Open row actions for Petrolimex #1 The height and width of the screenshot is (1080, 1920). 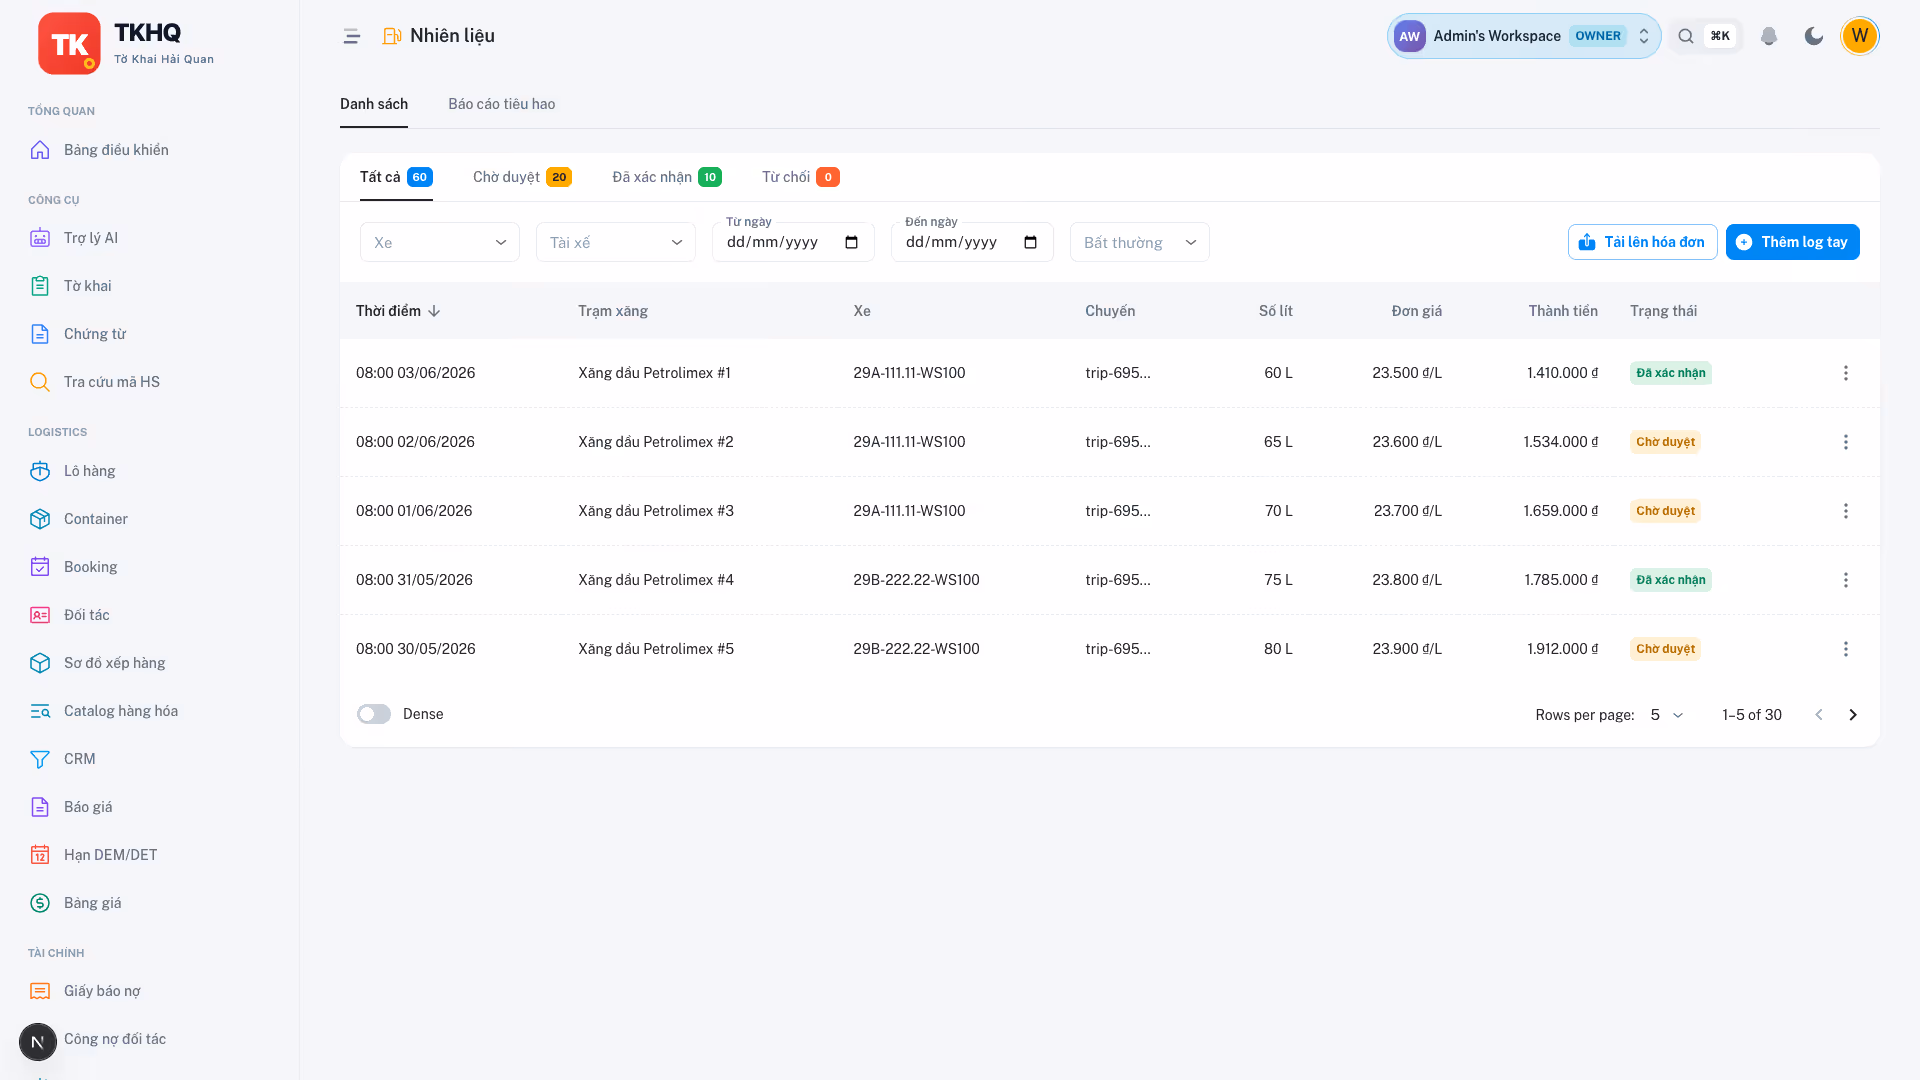[1846, 373]
